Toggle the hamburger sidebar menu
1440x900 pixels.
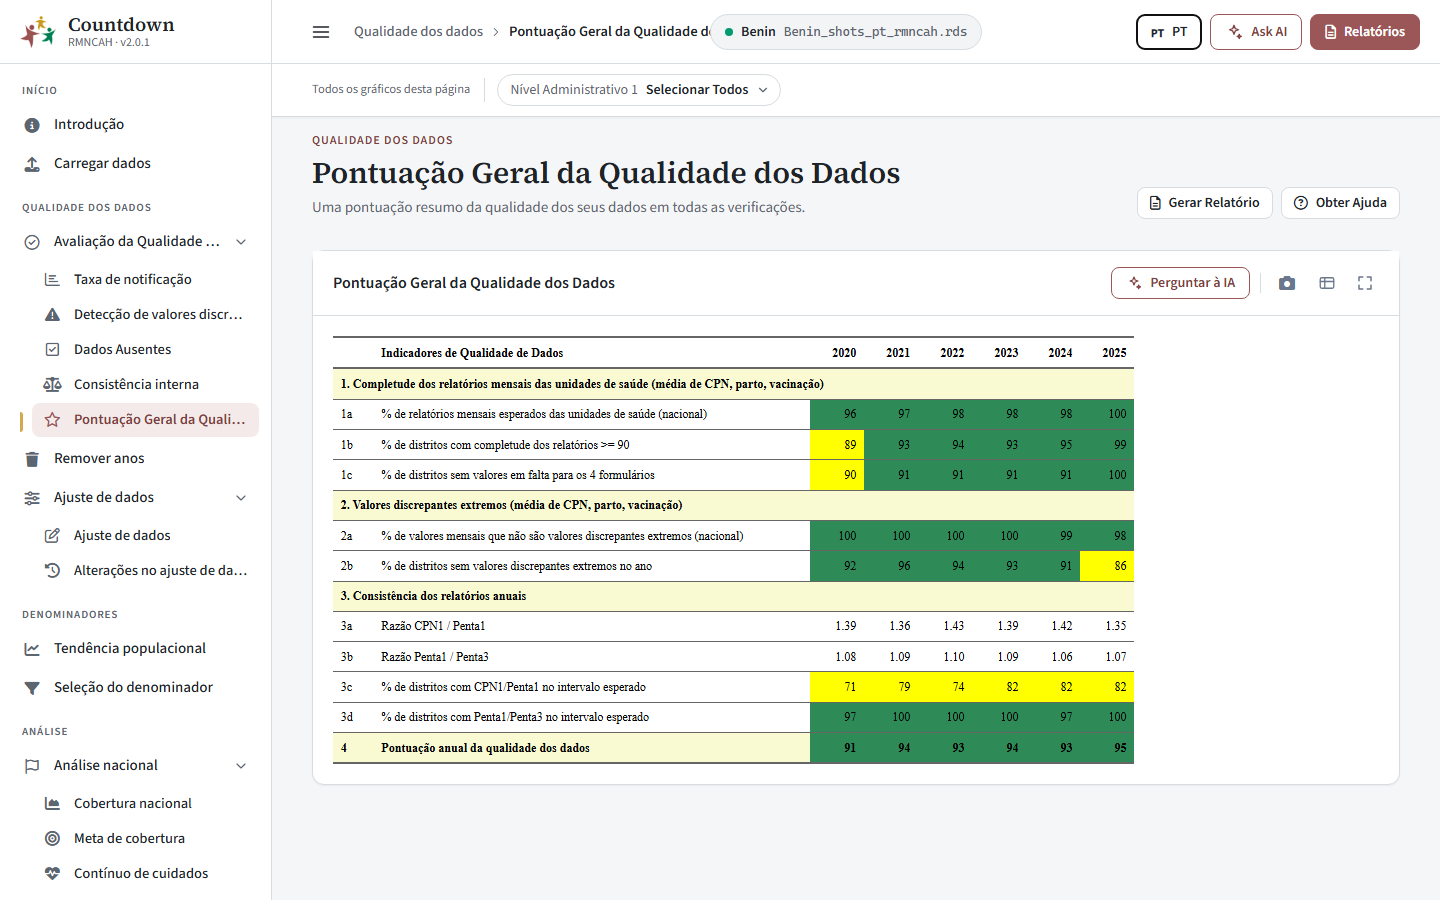[321, 32]
